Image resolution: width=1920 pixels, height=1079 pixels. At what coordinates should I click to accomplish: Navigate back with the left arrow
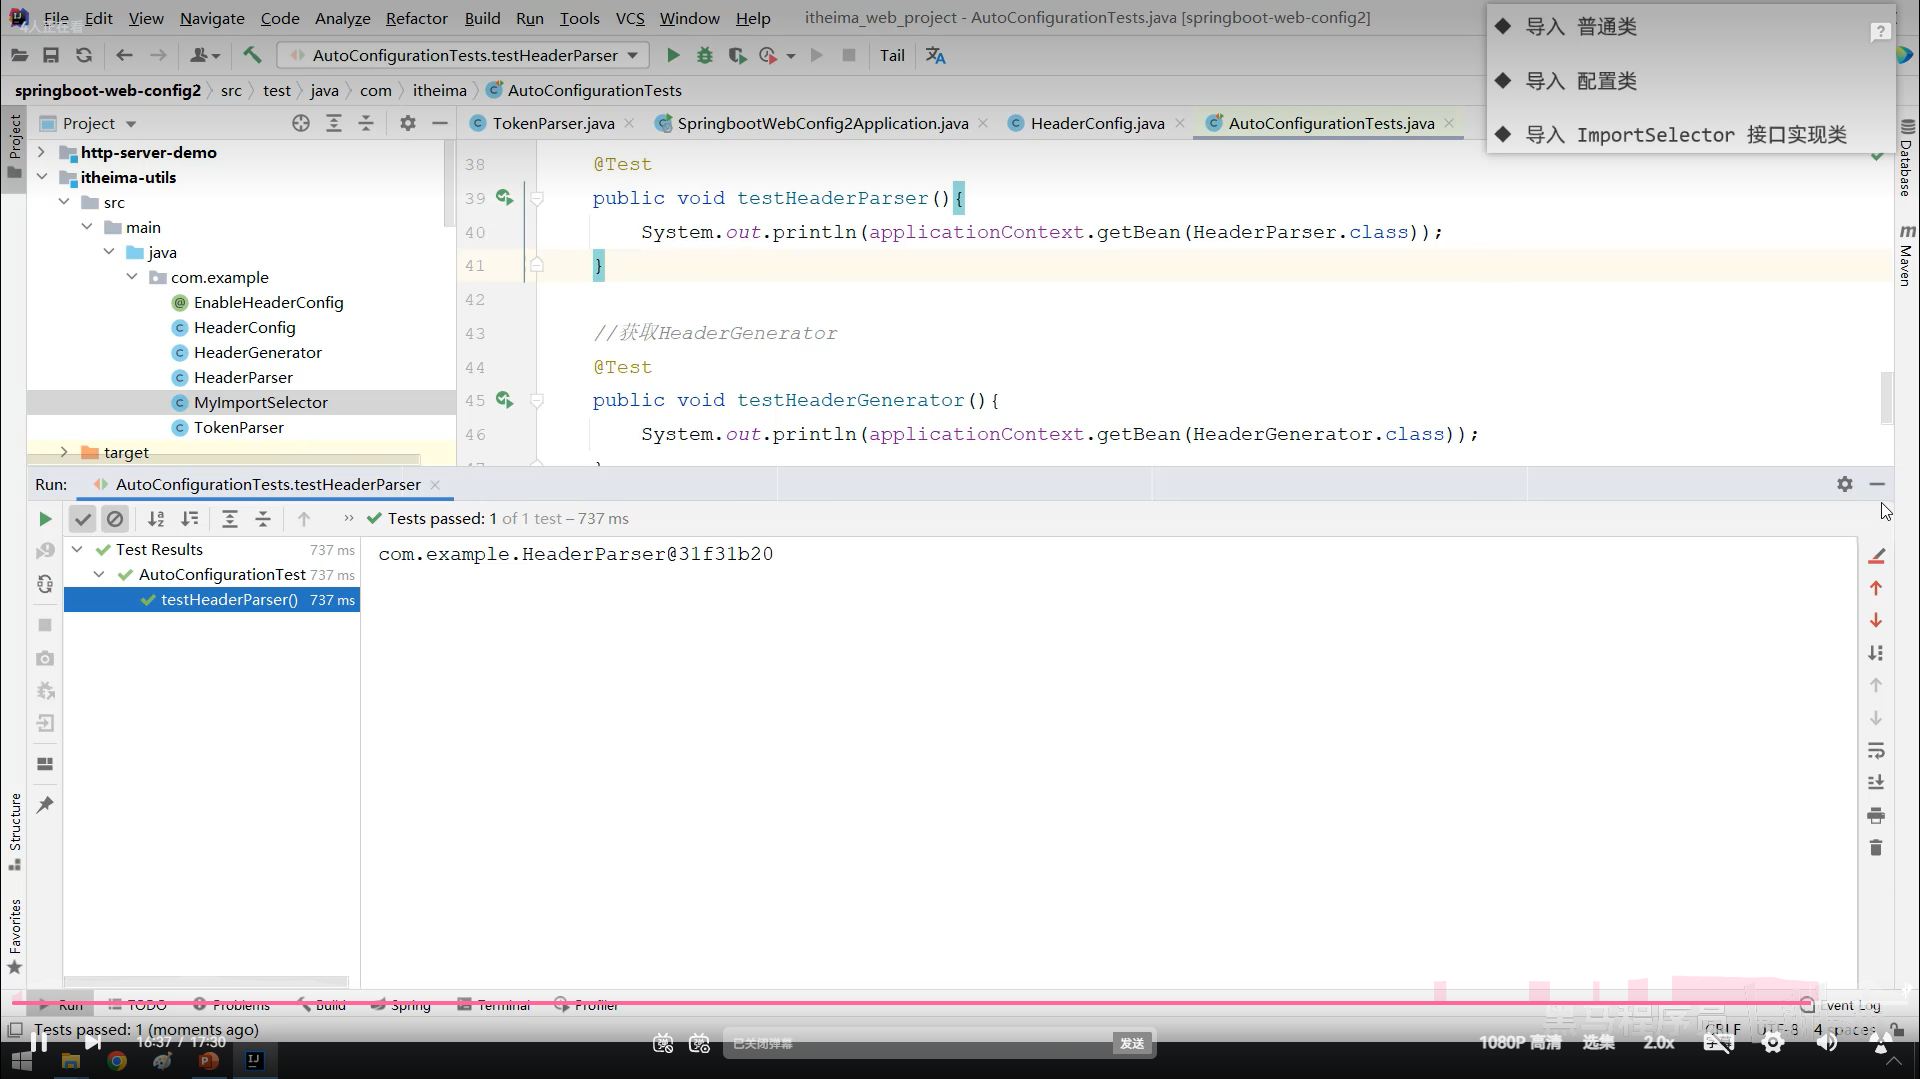pyautogui.click(x=124, y=56)
